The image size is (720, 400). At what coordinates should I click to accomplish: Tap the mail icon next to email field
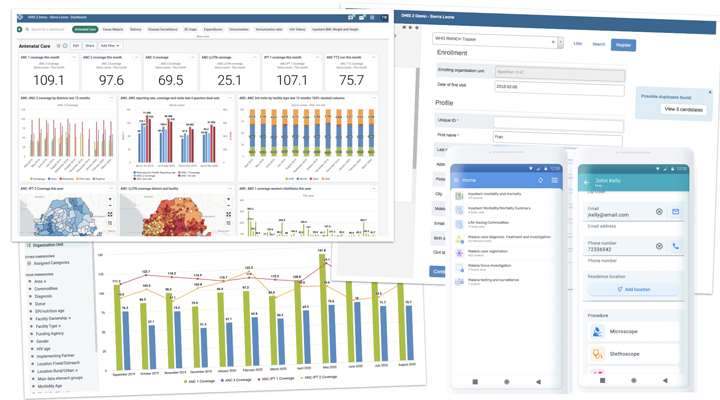point(675,212)
